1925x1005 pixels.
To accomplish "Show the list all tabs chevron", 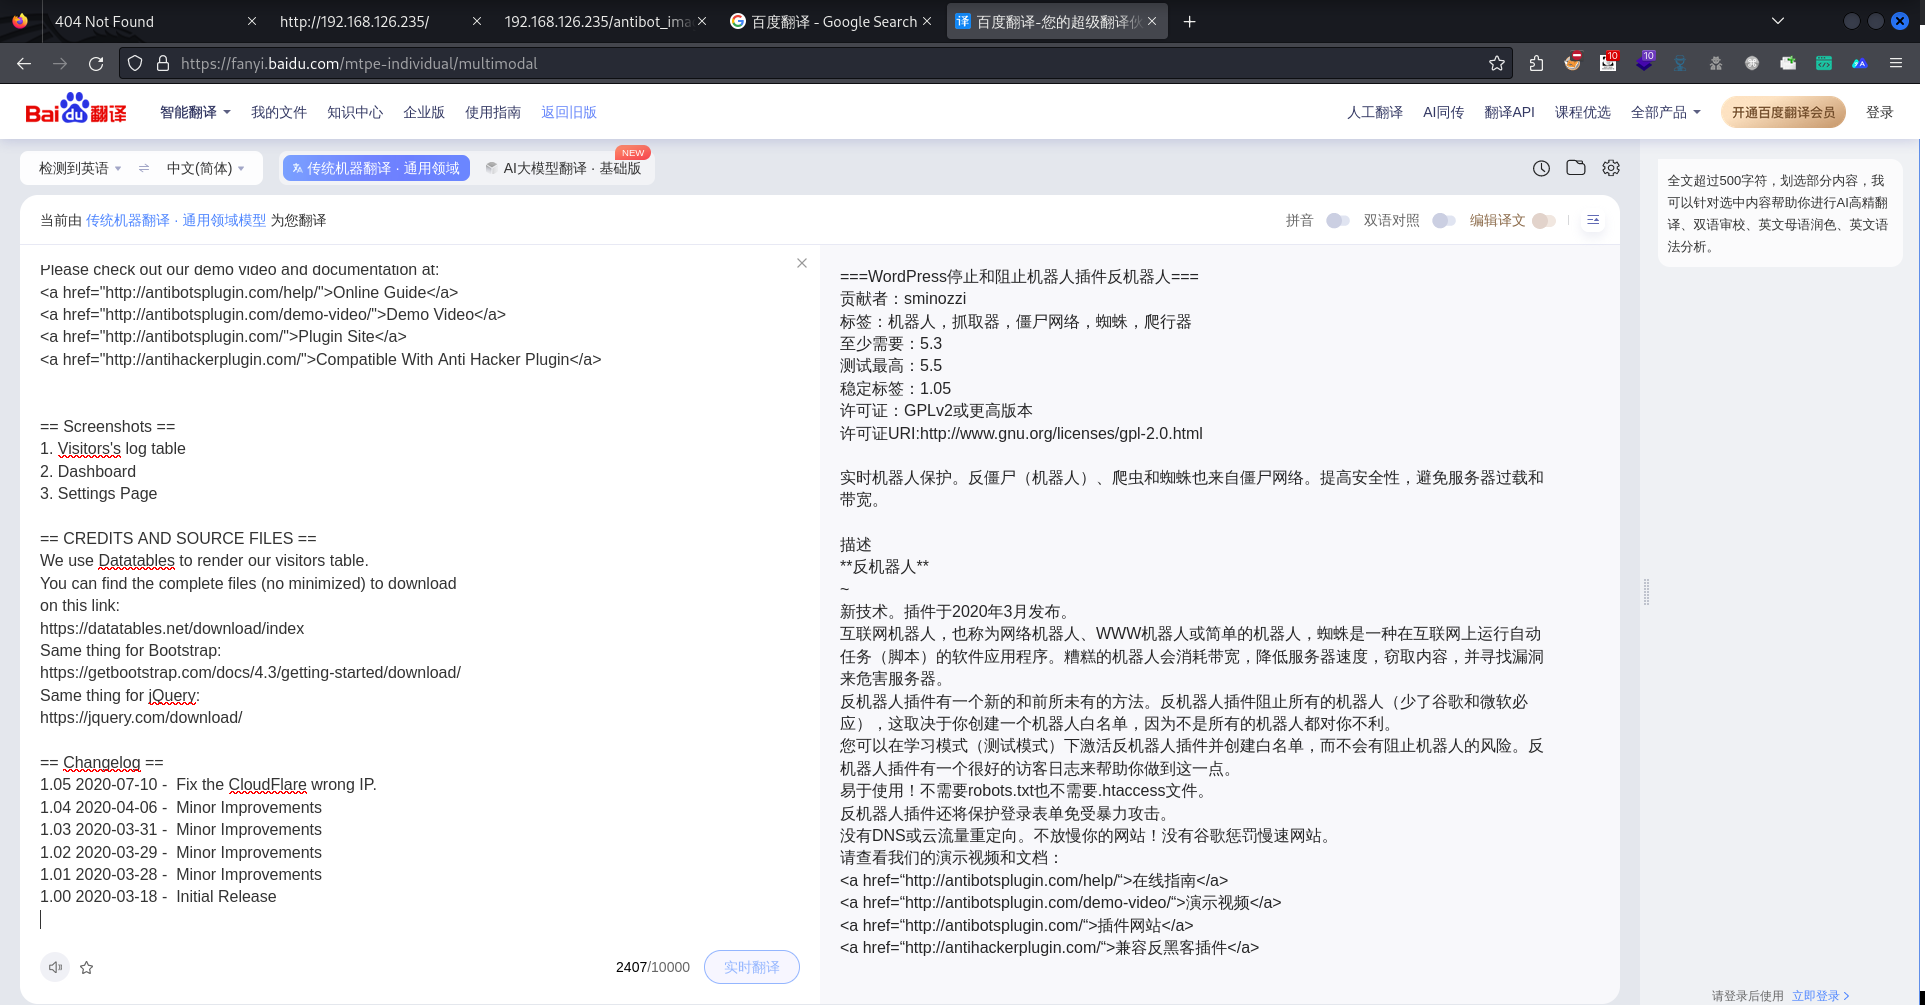I will [1778, 21].
